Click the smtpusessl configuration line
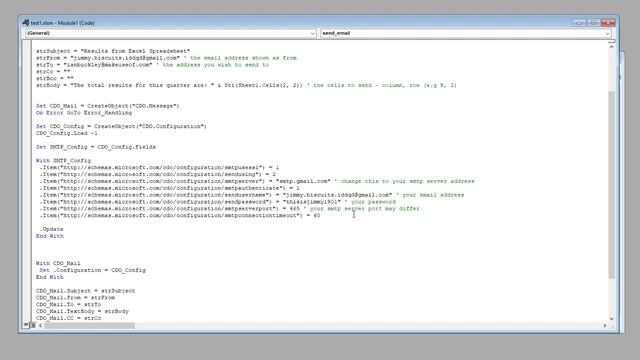Screen dimensions: 640x360 [x=159, y=167]
